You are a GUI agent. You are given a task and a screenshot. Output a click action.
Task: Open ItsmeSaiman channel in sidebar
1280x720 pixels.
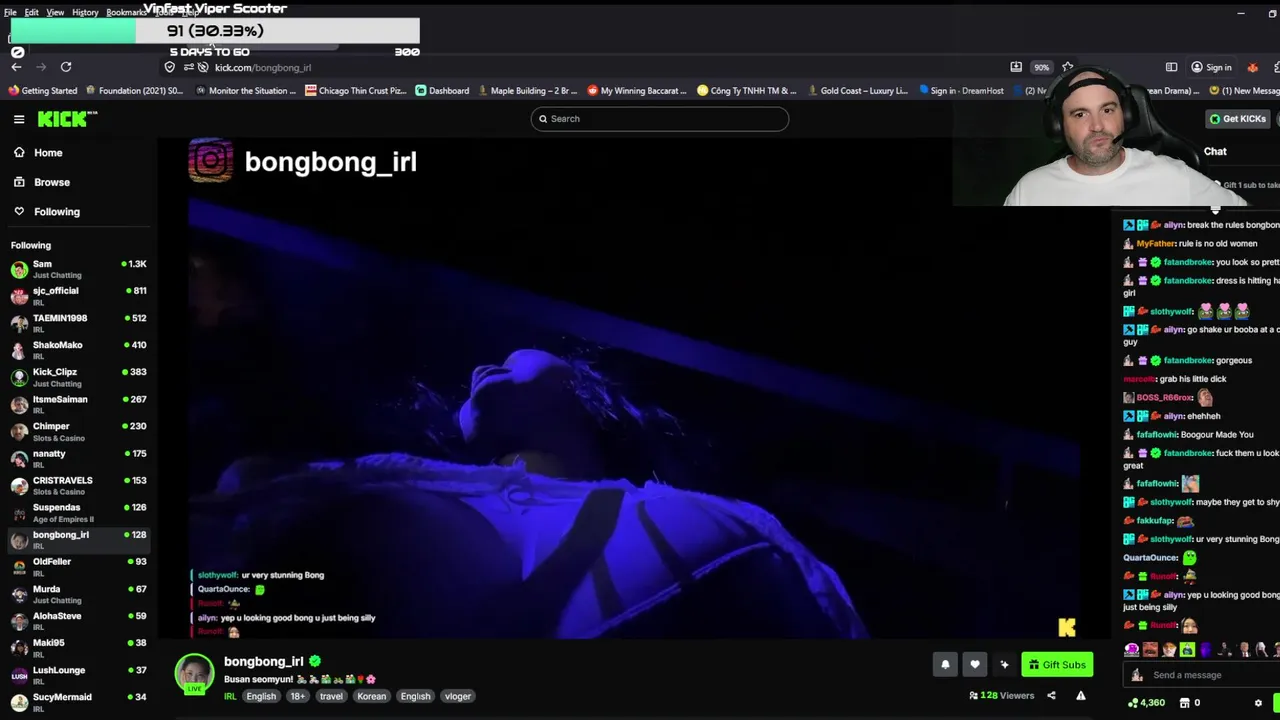point(78,403)
